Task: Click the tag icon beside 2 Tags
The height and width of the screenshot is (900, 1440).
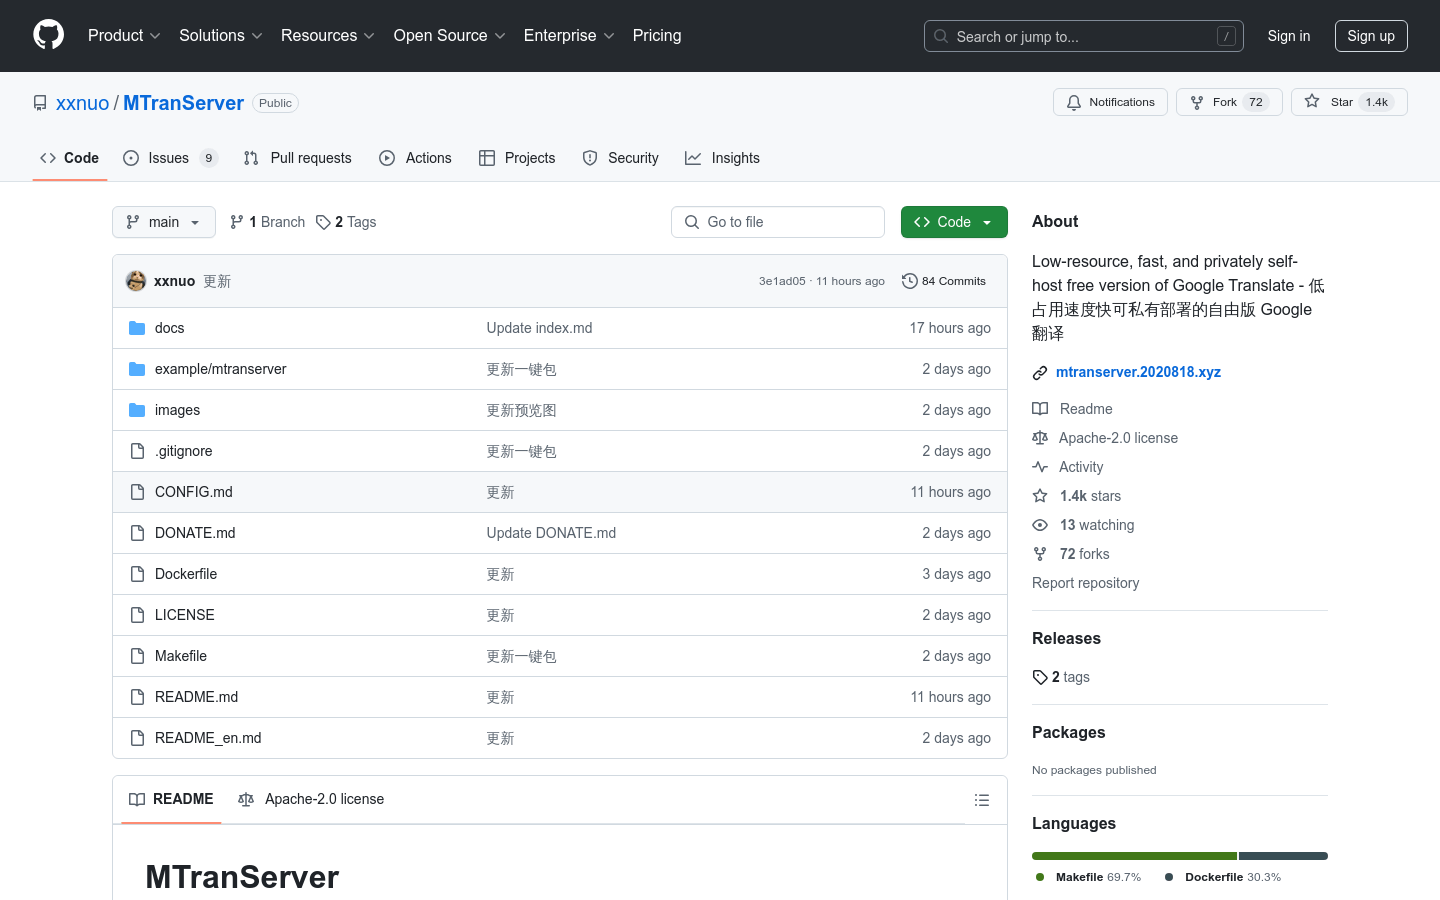Action: point(323,222)
